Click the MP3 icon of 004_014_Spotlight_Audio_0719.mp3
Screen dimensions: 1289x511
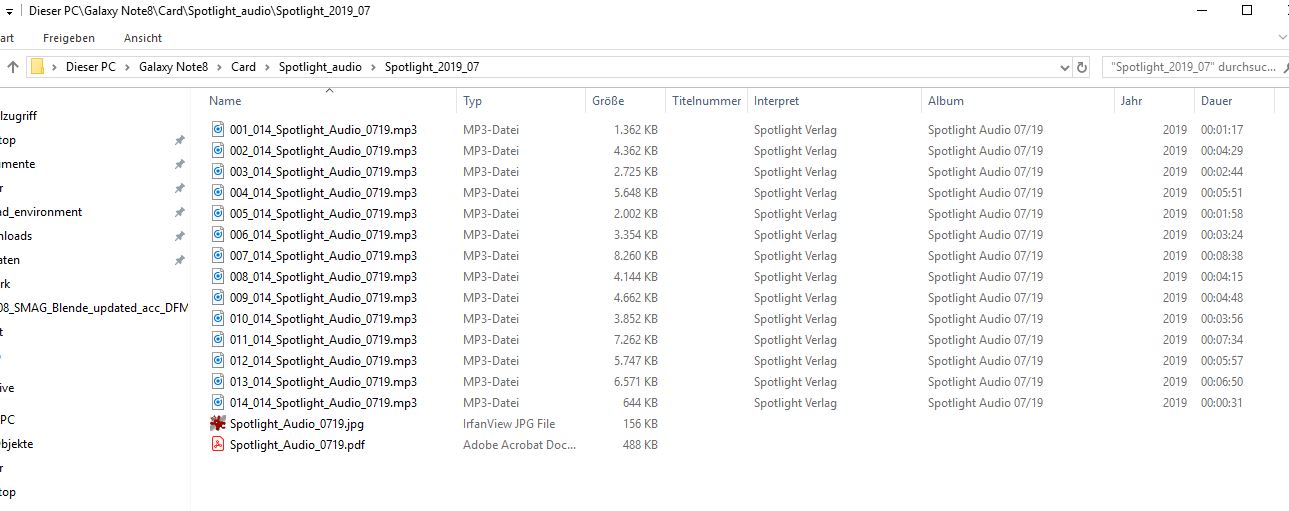(218, 193)
